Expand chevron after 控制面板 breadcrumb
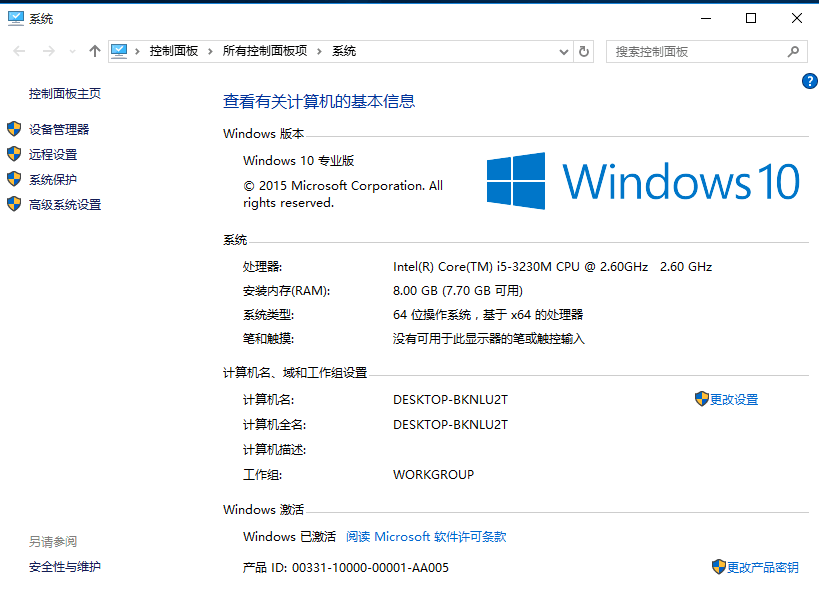Image resolution: width=819 pixels, height=595 pixels. pos(210,51)
